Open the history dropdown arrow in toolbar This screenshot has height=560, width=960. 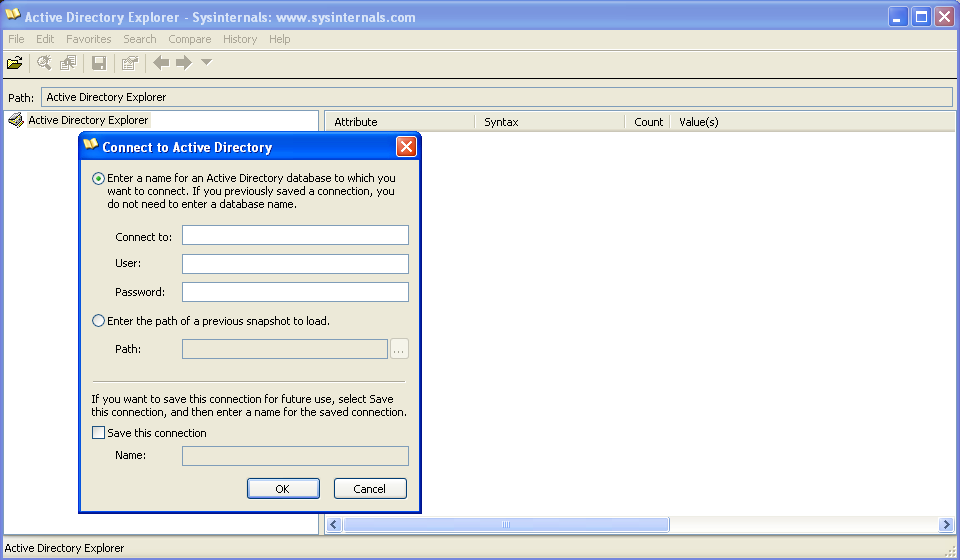point(206,62)
